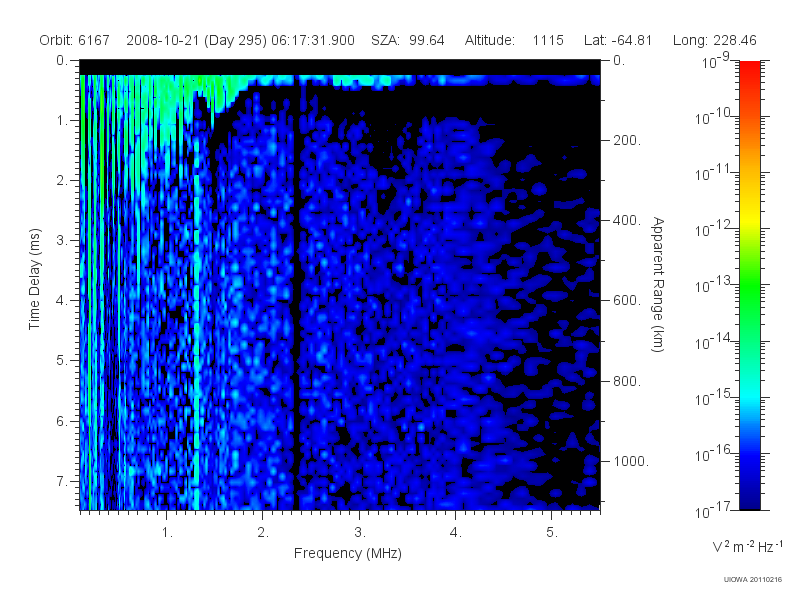Click the 1000. label on Apparent Range axis

(x=631, y=461)
